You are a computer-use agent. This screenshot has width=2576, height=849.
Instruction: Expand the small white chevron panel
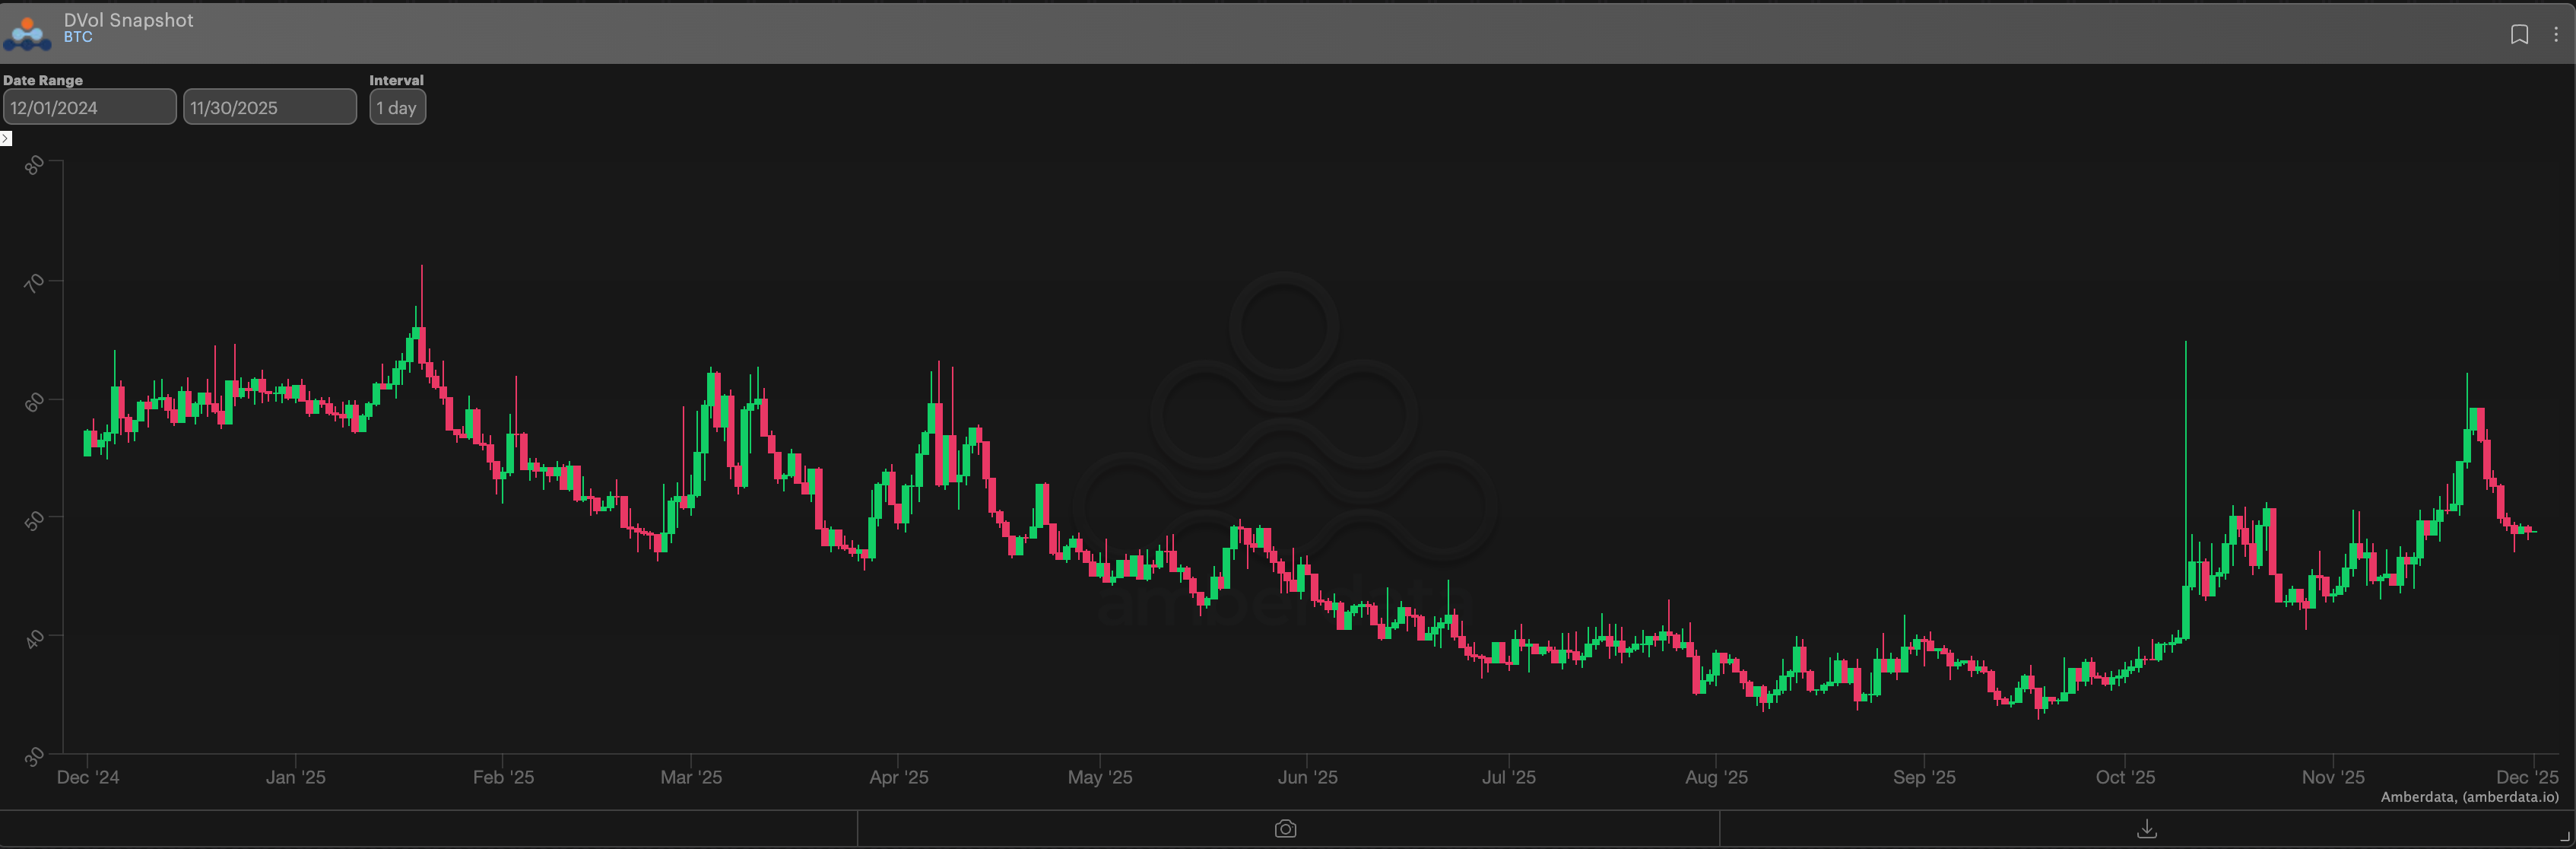tap(6, 139)
